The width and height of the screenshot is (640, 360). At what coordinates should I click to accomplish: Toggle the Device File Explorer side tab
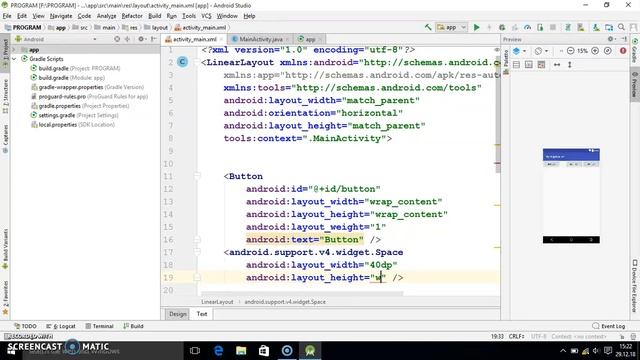tap(635, 286)
